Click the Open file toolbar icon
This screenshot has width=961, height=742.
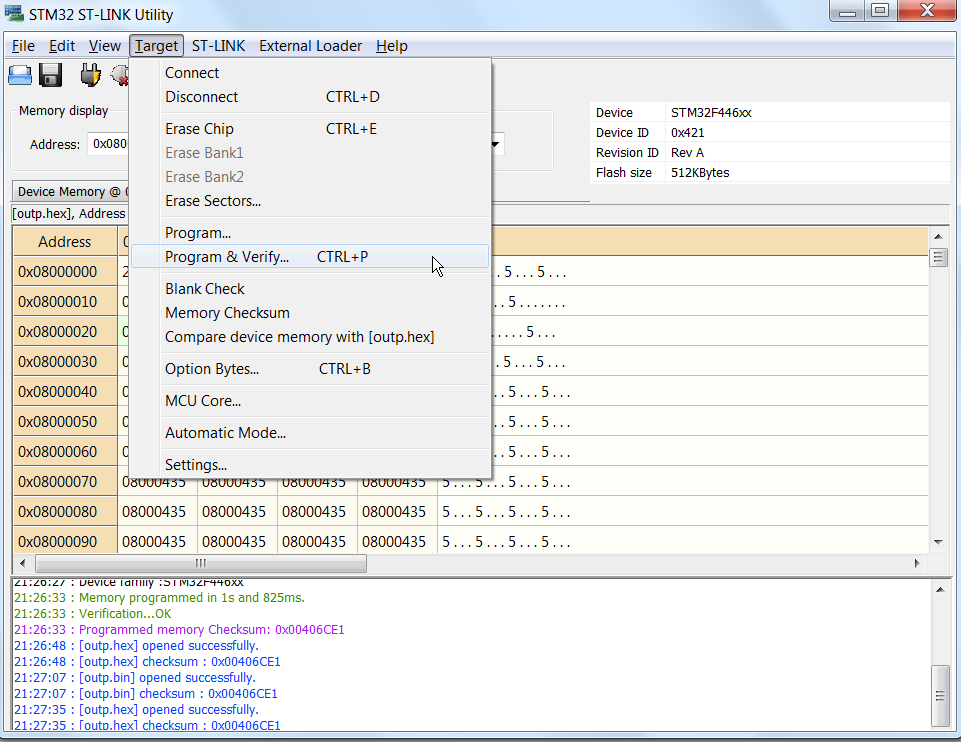[20, 75]
